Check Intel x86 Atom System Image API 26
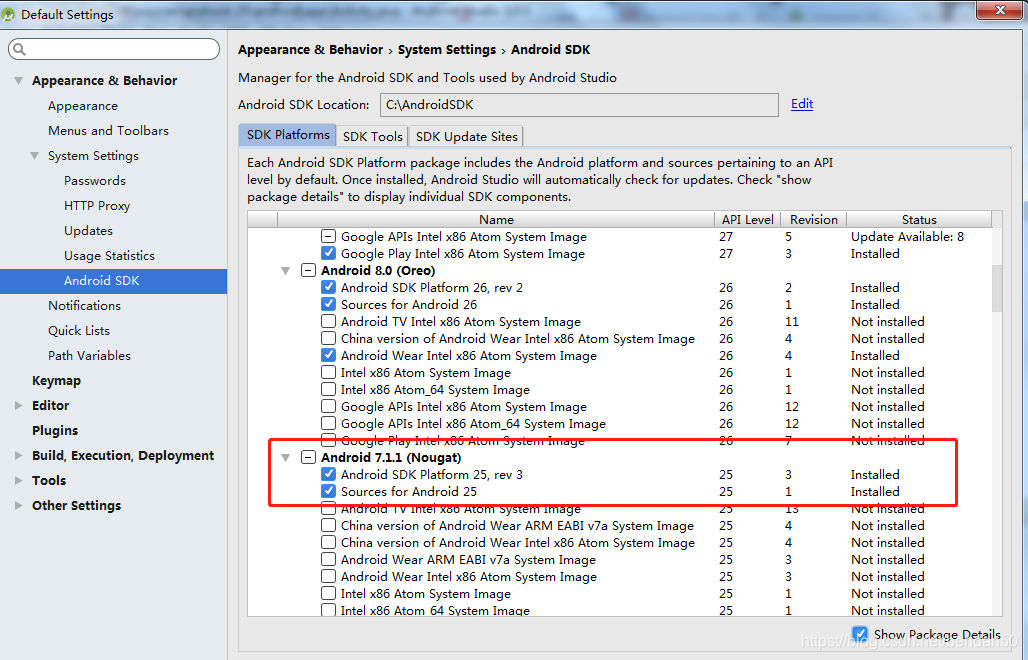The height and width of the screenshot is (660, 1028). [x=328, y=373]
